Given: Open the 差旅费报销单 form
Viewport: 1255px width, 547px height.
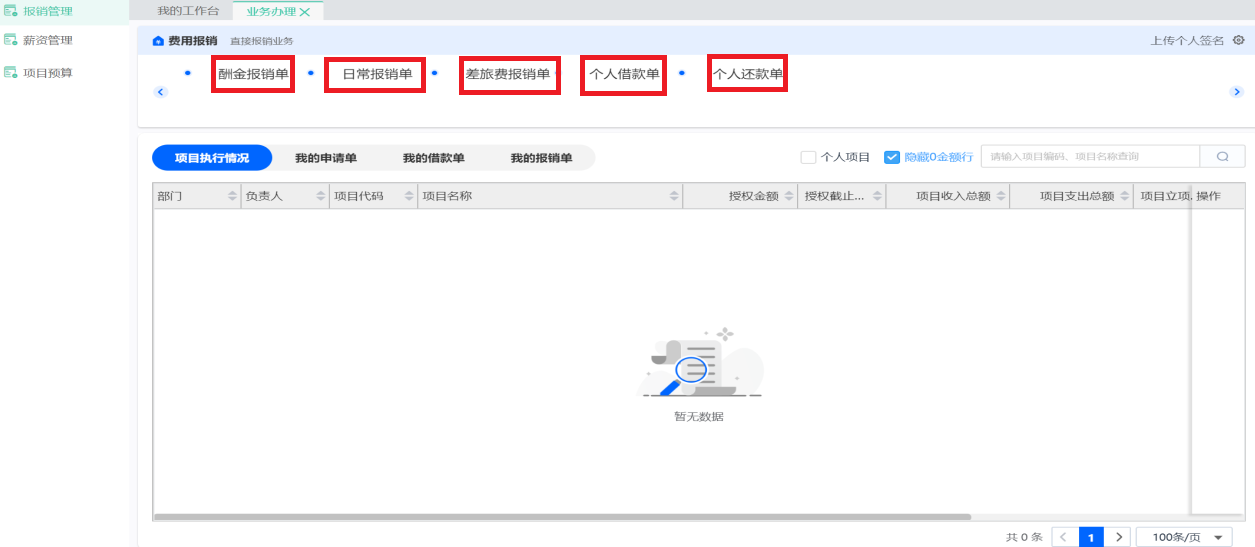Looking at the screenshot, I should coord(508,75).
